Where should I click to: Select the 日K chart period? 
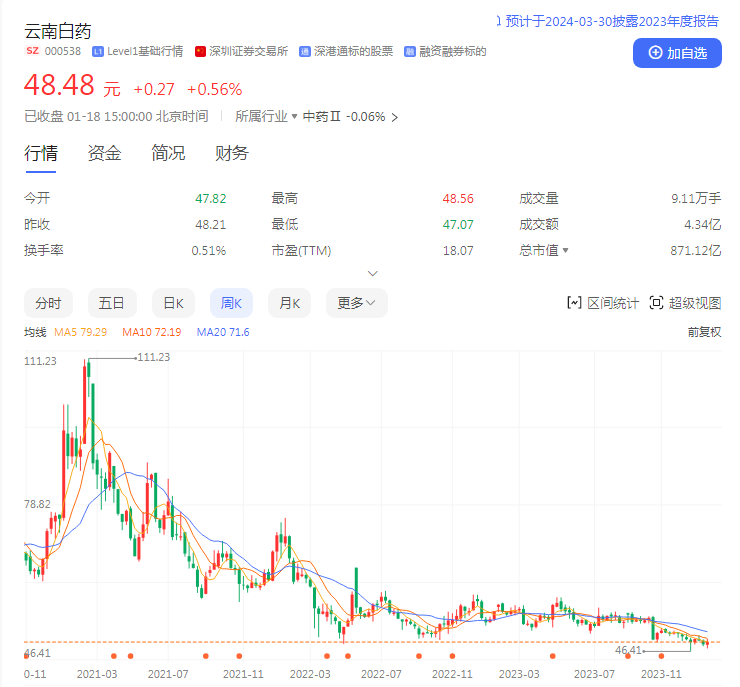pyautogui.click(x=173, y=303)
